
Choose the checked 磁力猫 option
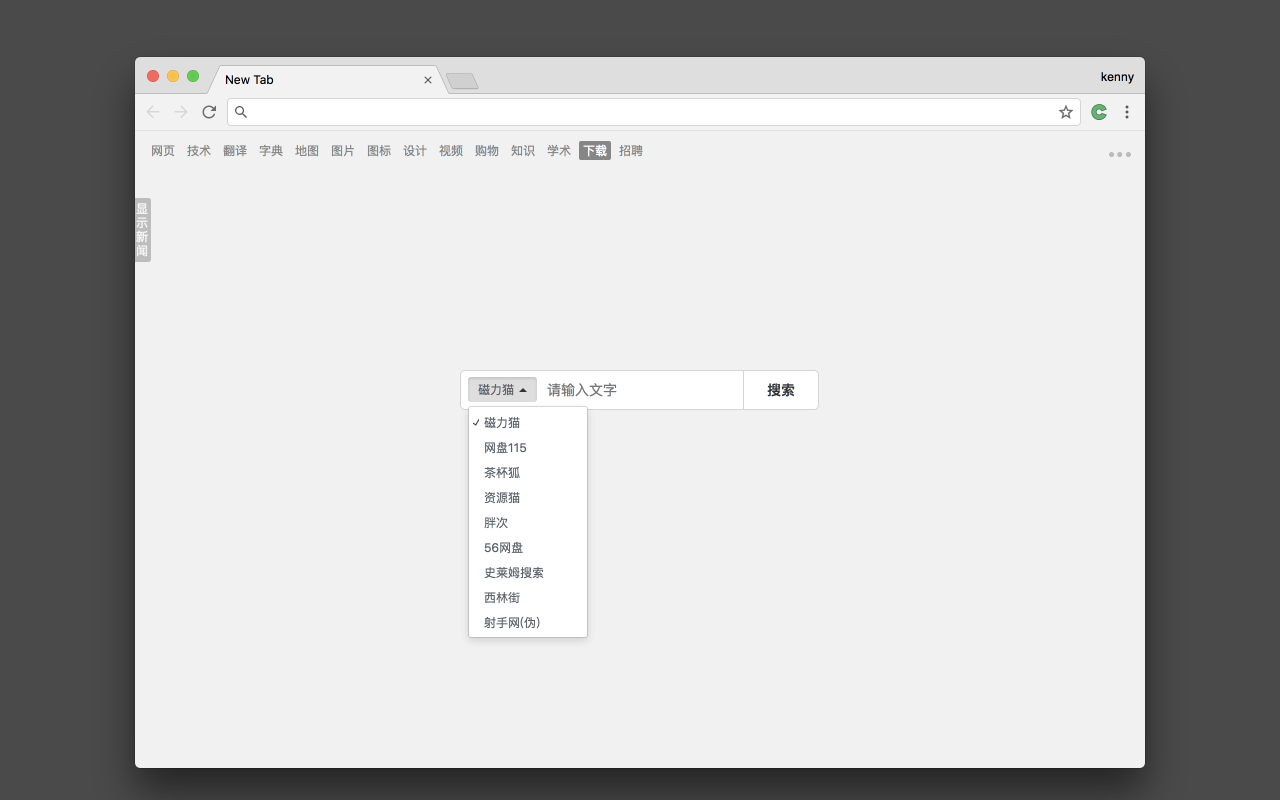(528, 423)
